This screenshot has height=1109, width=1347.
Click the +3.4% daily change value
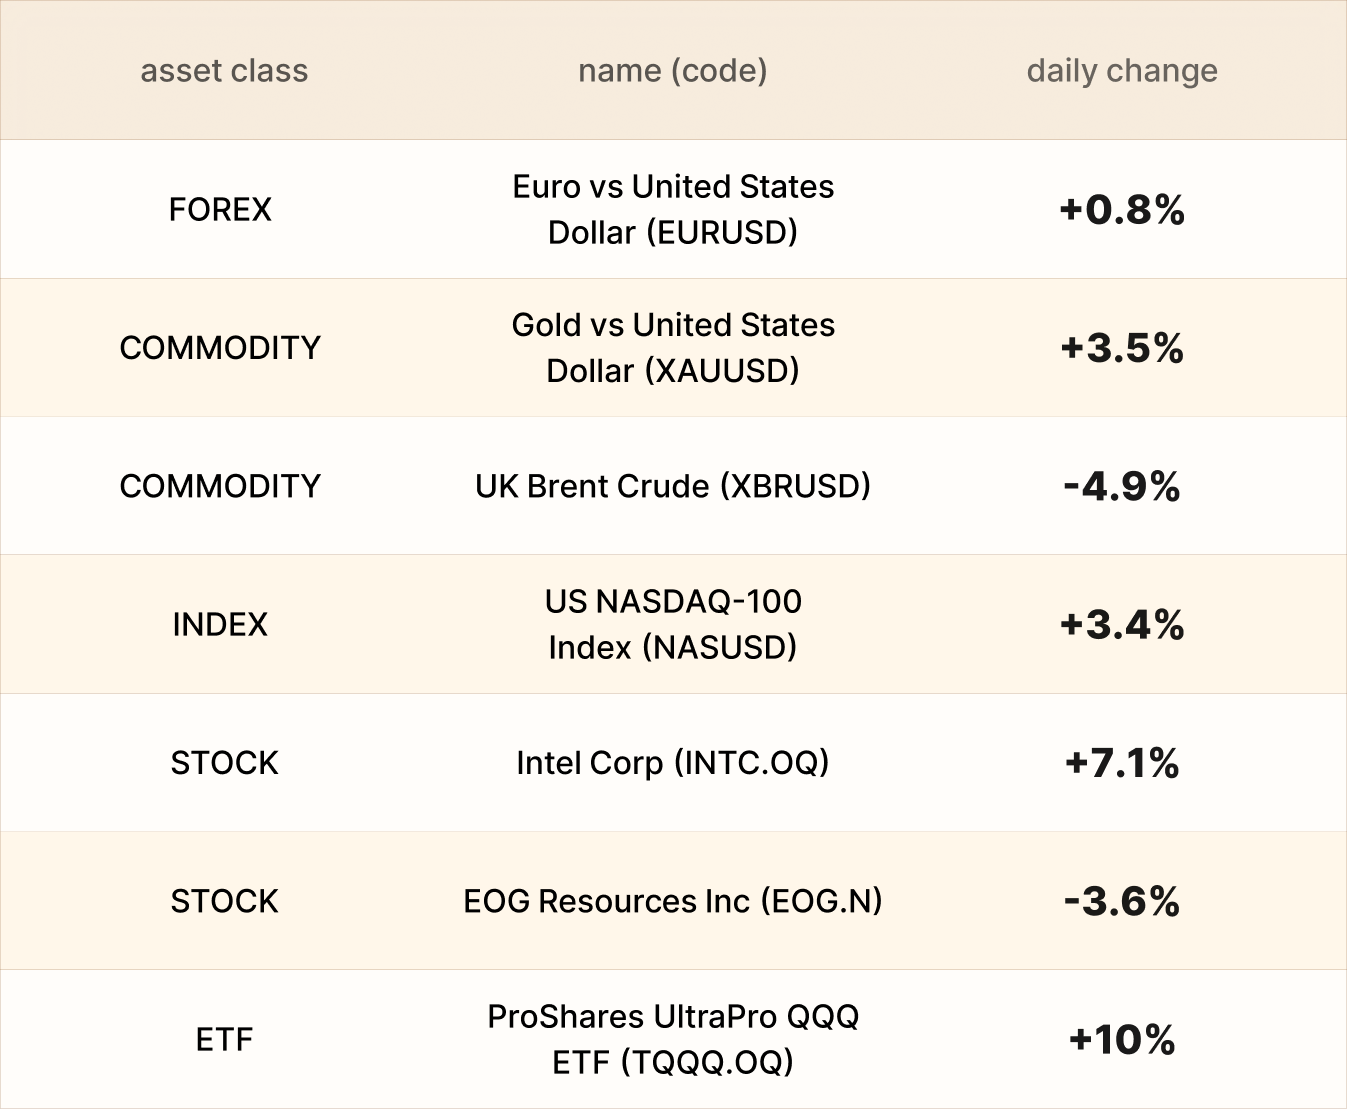coord(1122,625)
